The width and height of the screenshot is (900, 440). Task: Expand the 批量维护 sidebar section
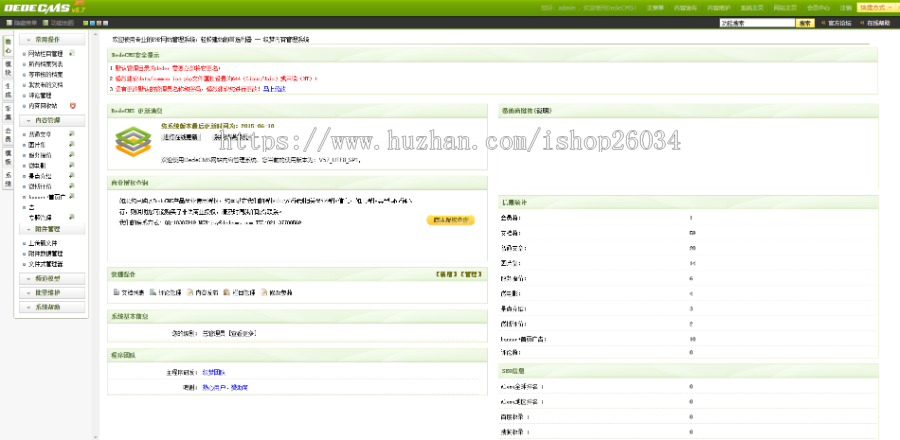click(52, 293)
